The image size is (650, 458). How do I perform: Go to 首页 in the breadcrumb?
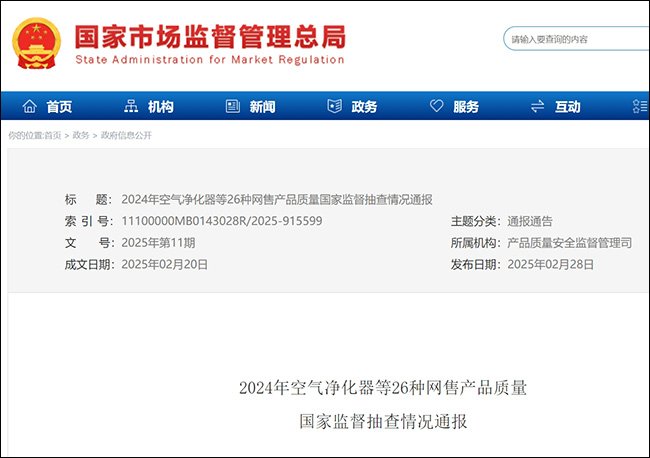coord(53,135)
